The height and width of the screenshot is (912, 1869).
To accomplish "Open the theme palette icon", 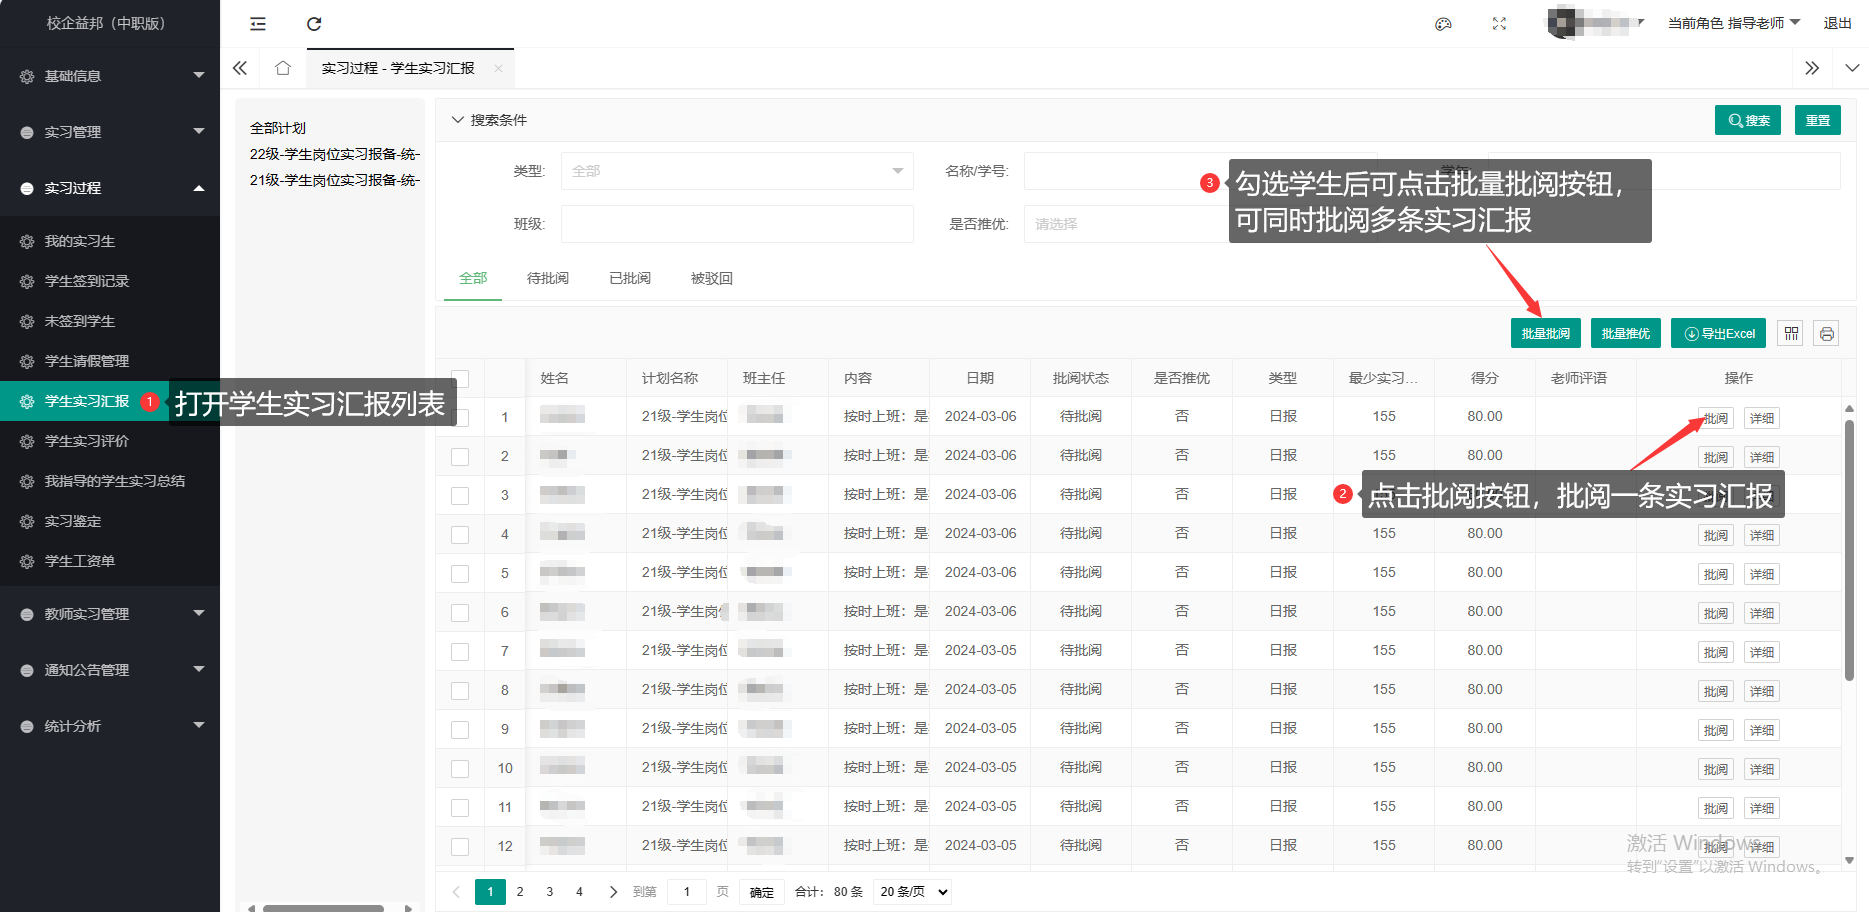I will [1443, 24].
